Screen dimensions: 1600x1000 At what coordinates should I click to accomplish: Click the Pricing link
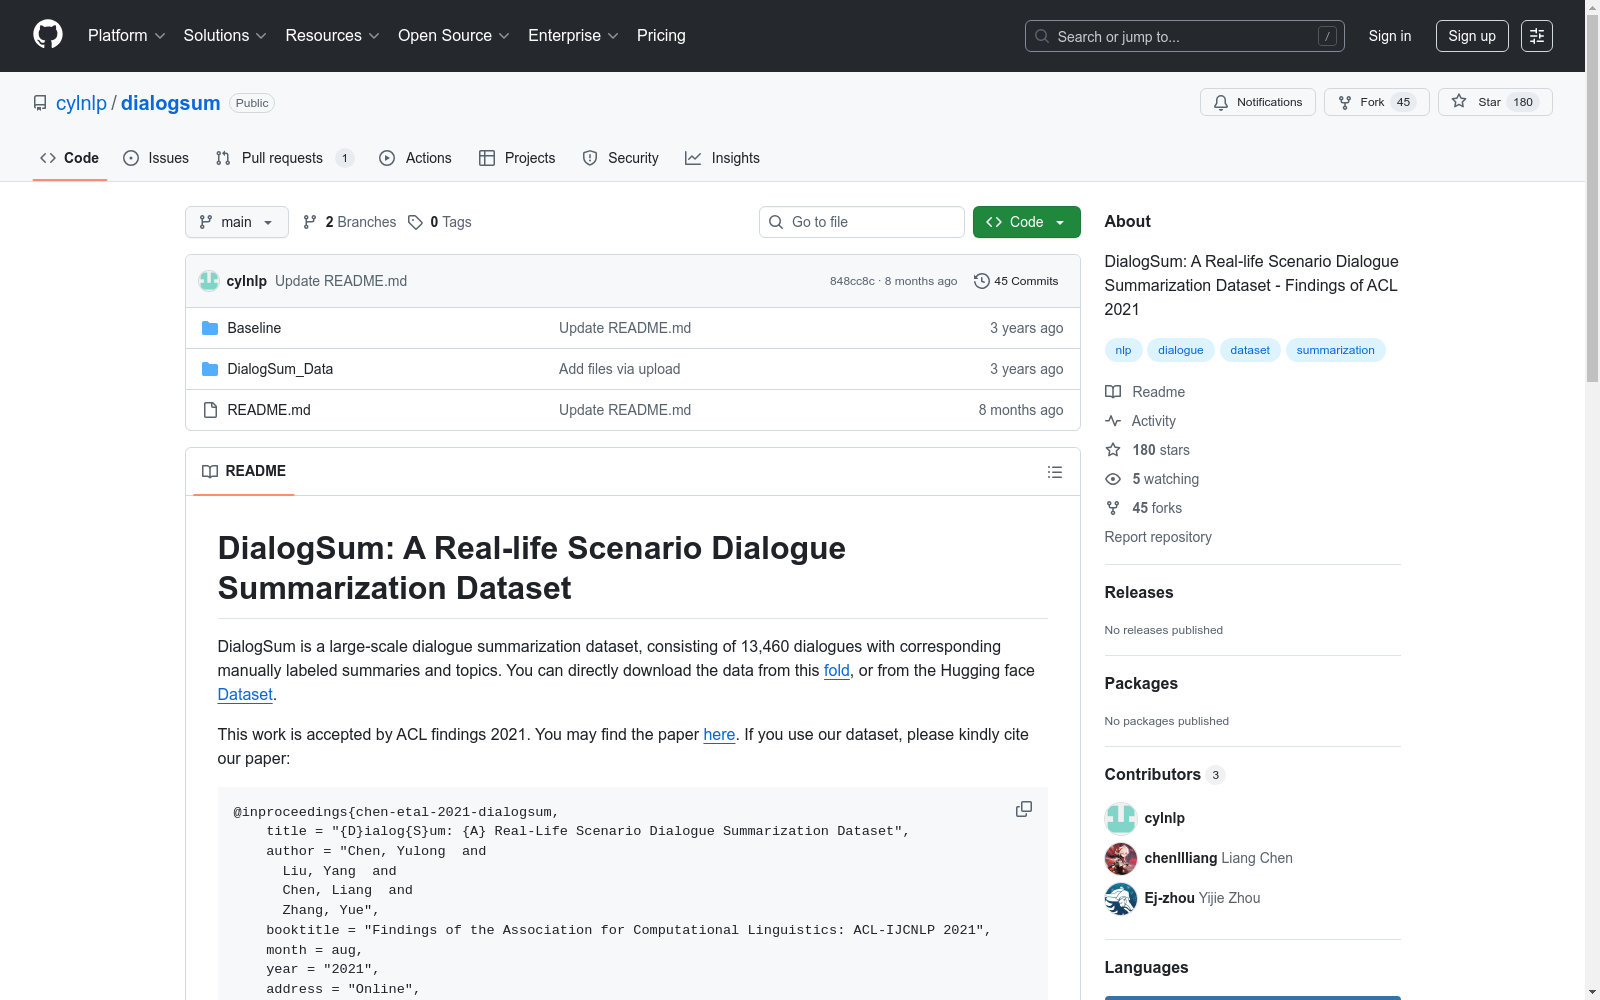661,36
